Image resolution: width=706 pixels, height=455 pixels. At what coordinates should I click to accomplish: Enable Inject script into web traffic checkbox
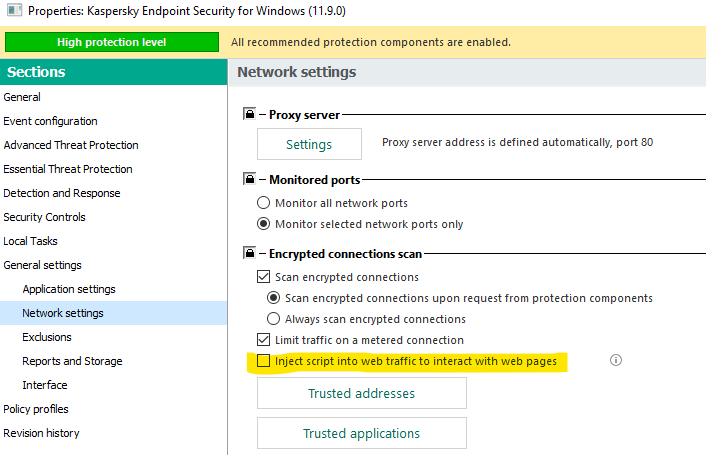click(264, 361)
